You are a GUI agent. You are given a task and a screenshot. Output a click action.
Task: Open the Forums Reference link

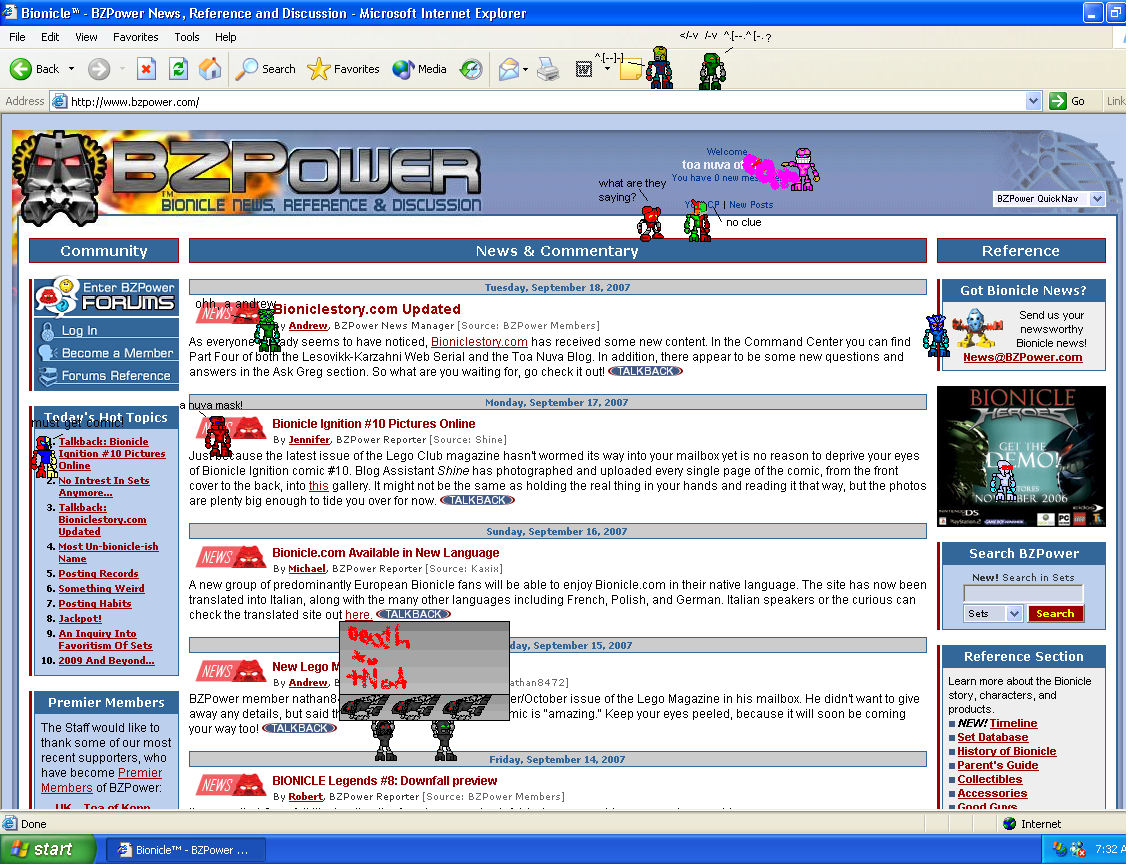pos(116,375)
